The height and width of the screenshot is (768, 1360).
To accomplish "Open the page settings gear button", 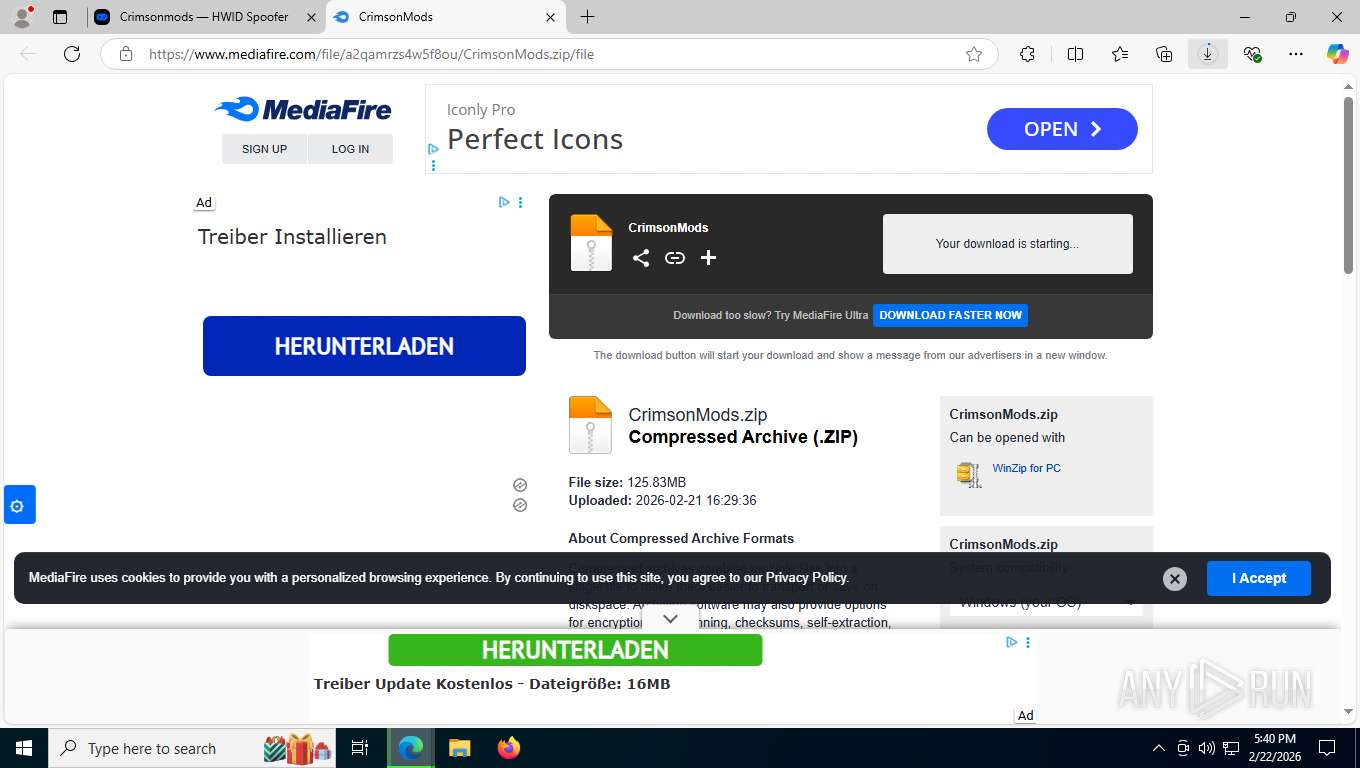I will [17, 506].
